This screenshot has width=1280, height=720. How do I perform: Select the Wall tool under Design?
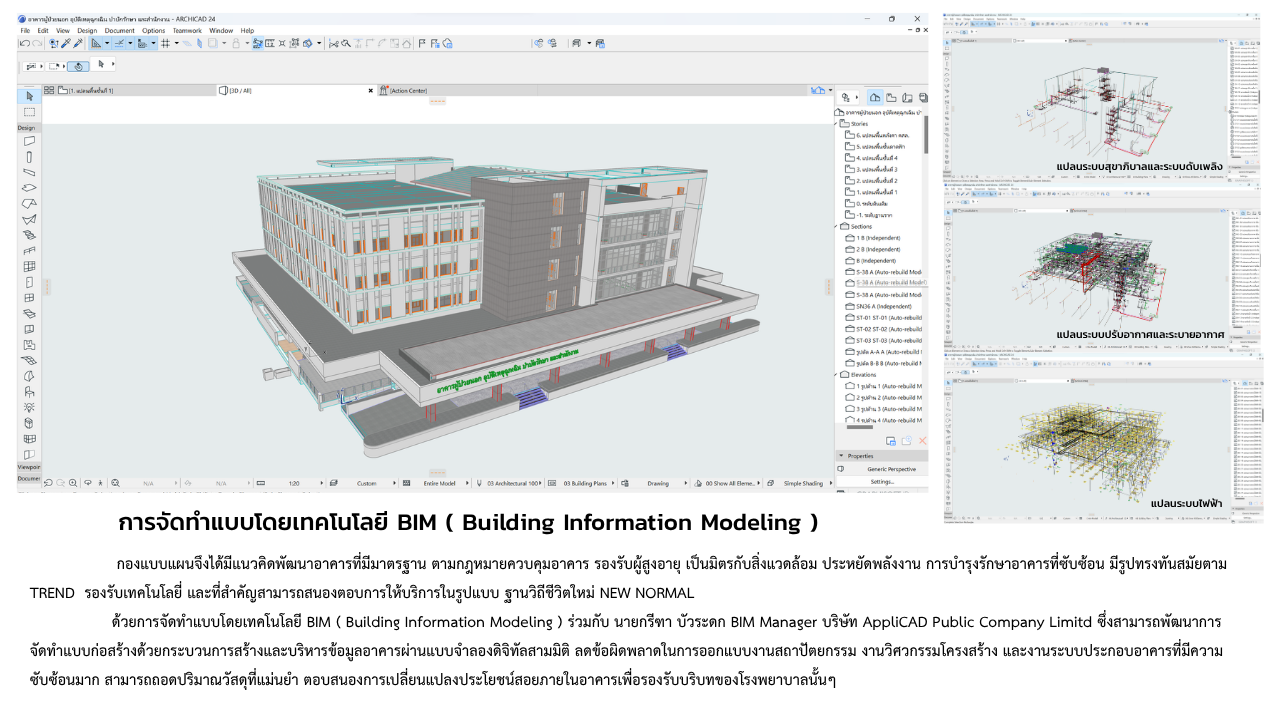pyautogui.click(x=29, y=141)
